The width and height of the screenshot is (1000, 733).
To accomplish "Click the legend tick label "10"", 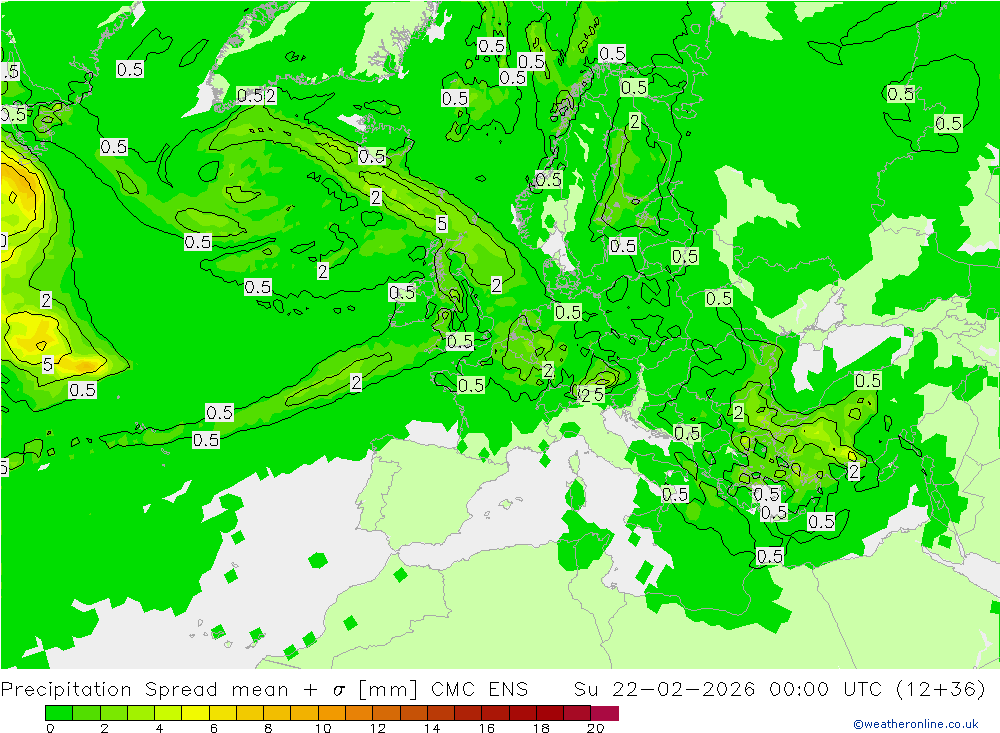I will pos(323,728).
